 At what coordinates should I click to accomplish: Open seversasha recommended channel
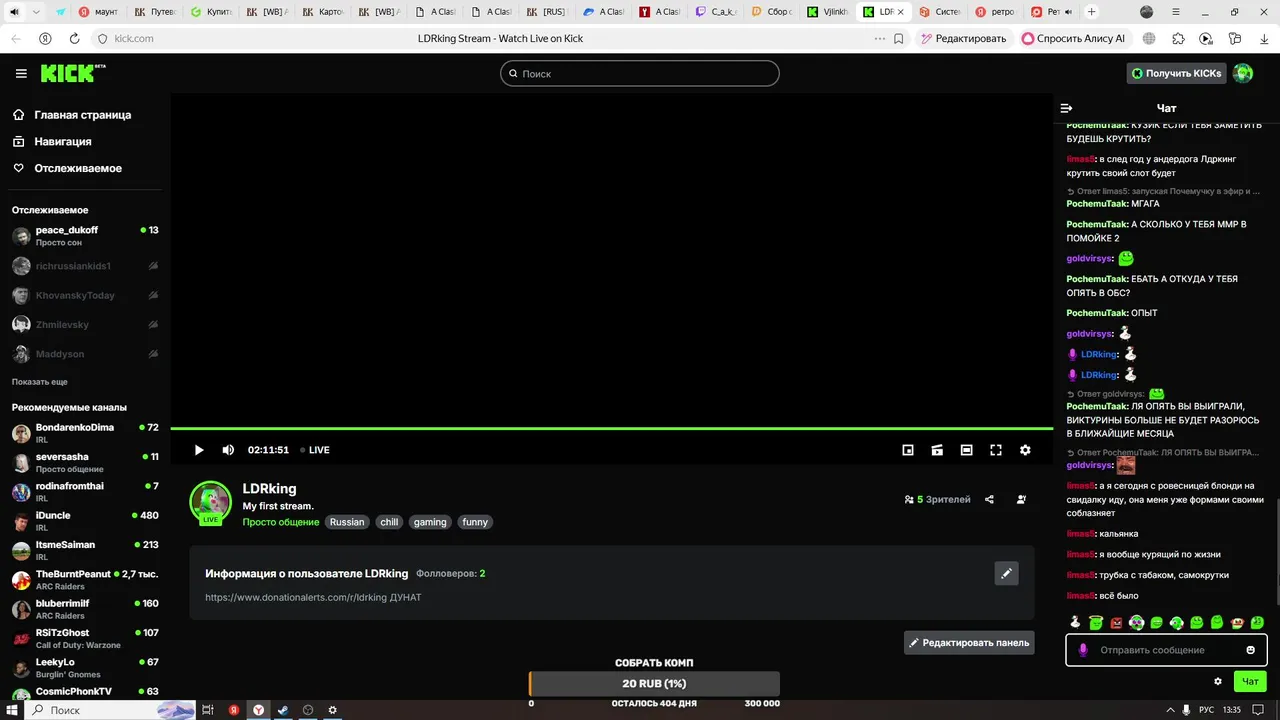point(85,462)
